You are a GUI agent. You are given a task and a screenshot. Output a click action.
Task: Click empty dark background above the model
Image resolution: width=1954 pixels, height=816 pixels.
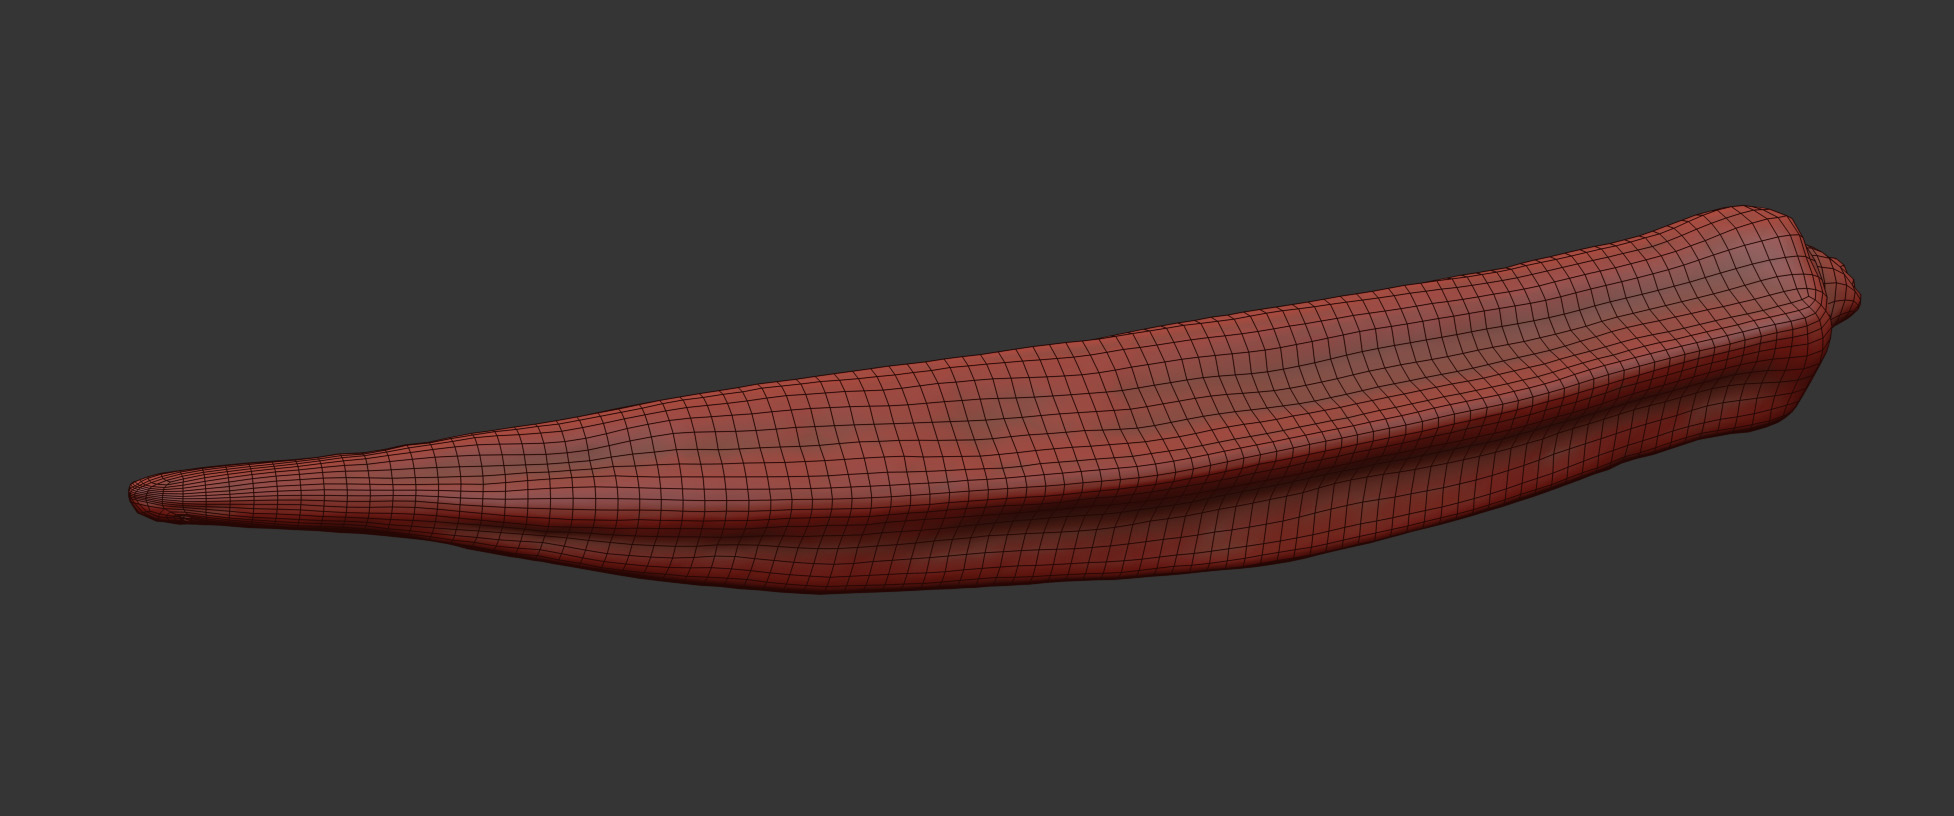(900, 150)
